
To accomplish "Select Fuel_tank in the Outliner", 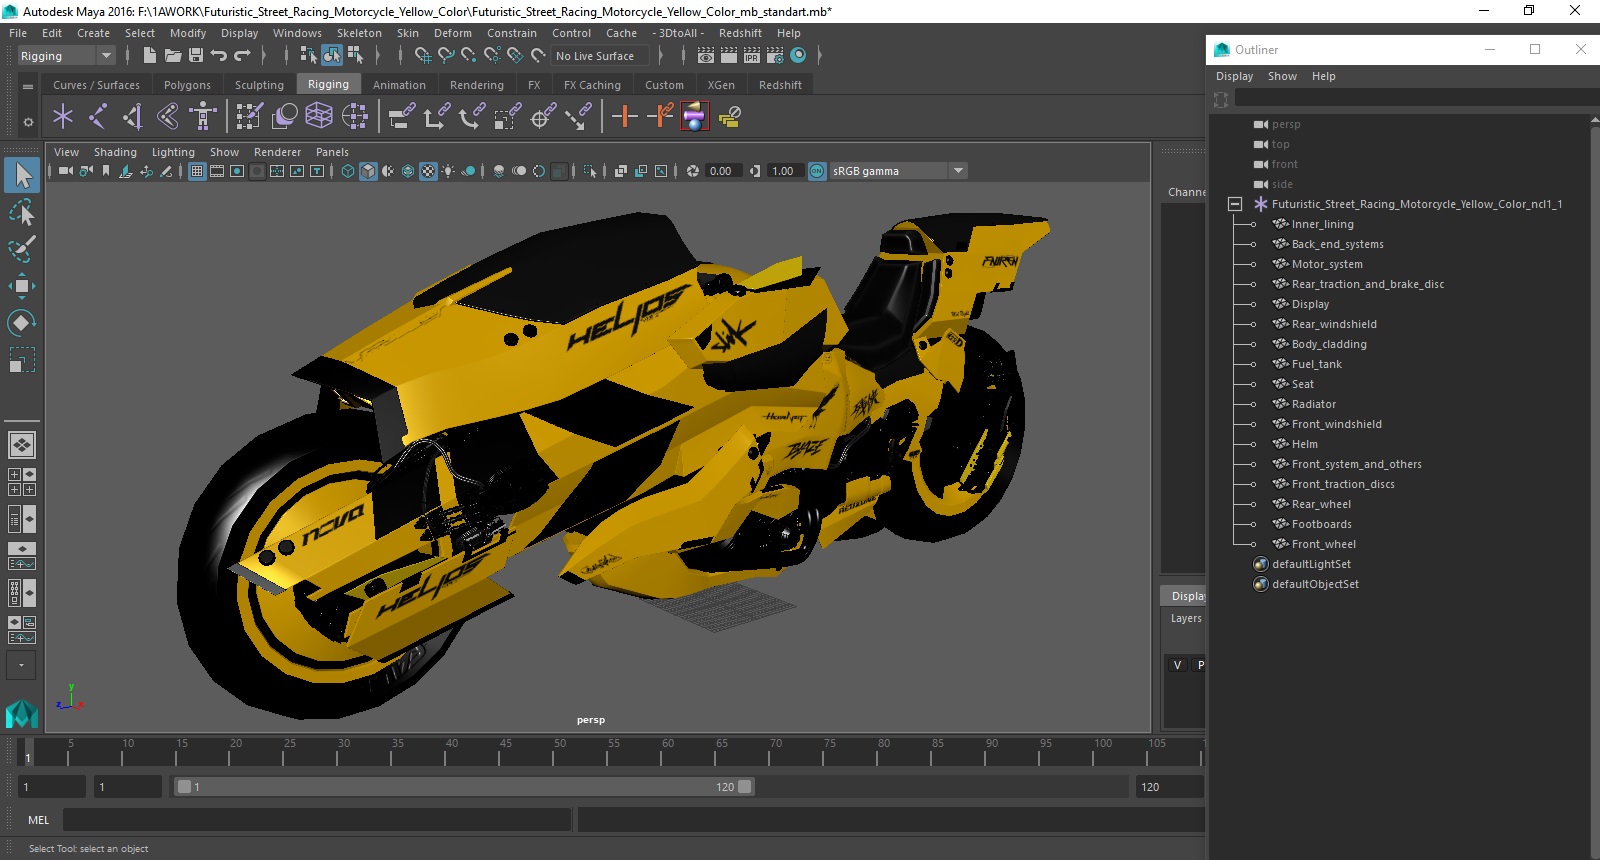I will [1316, 364].
